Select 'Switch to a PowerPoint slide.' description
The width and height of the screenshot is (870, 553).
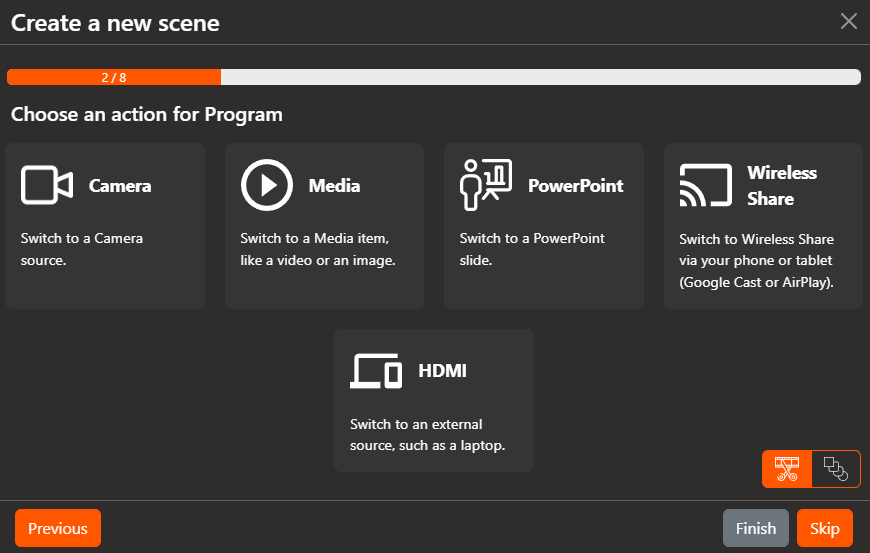click(532, 249)
